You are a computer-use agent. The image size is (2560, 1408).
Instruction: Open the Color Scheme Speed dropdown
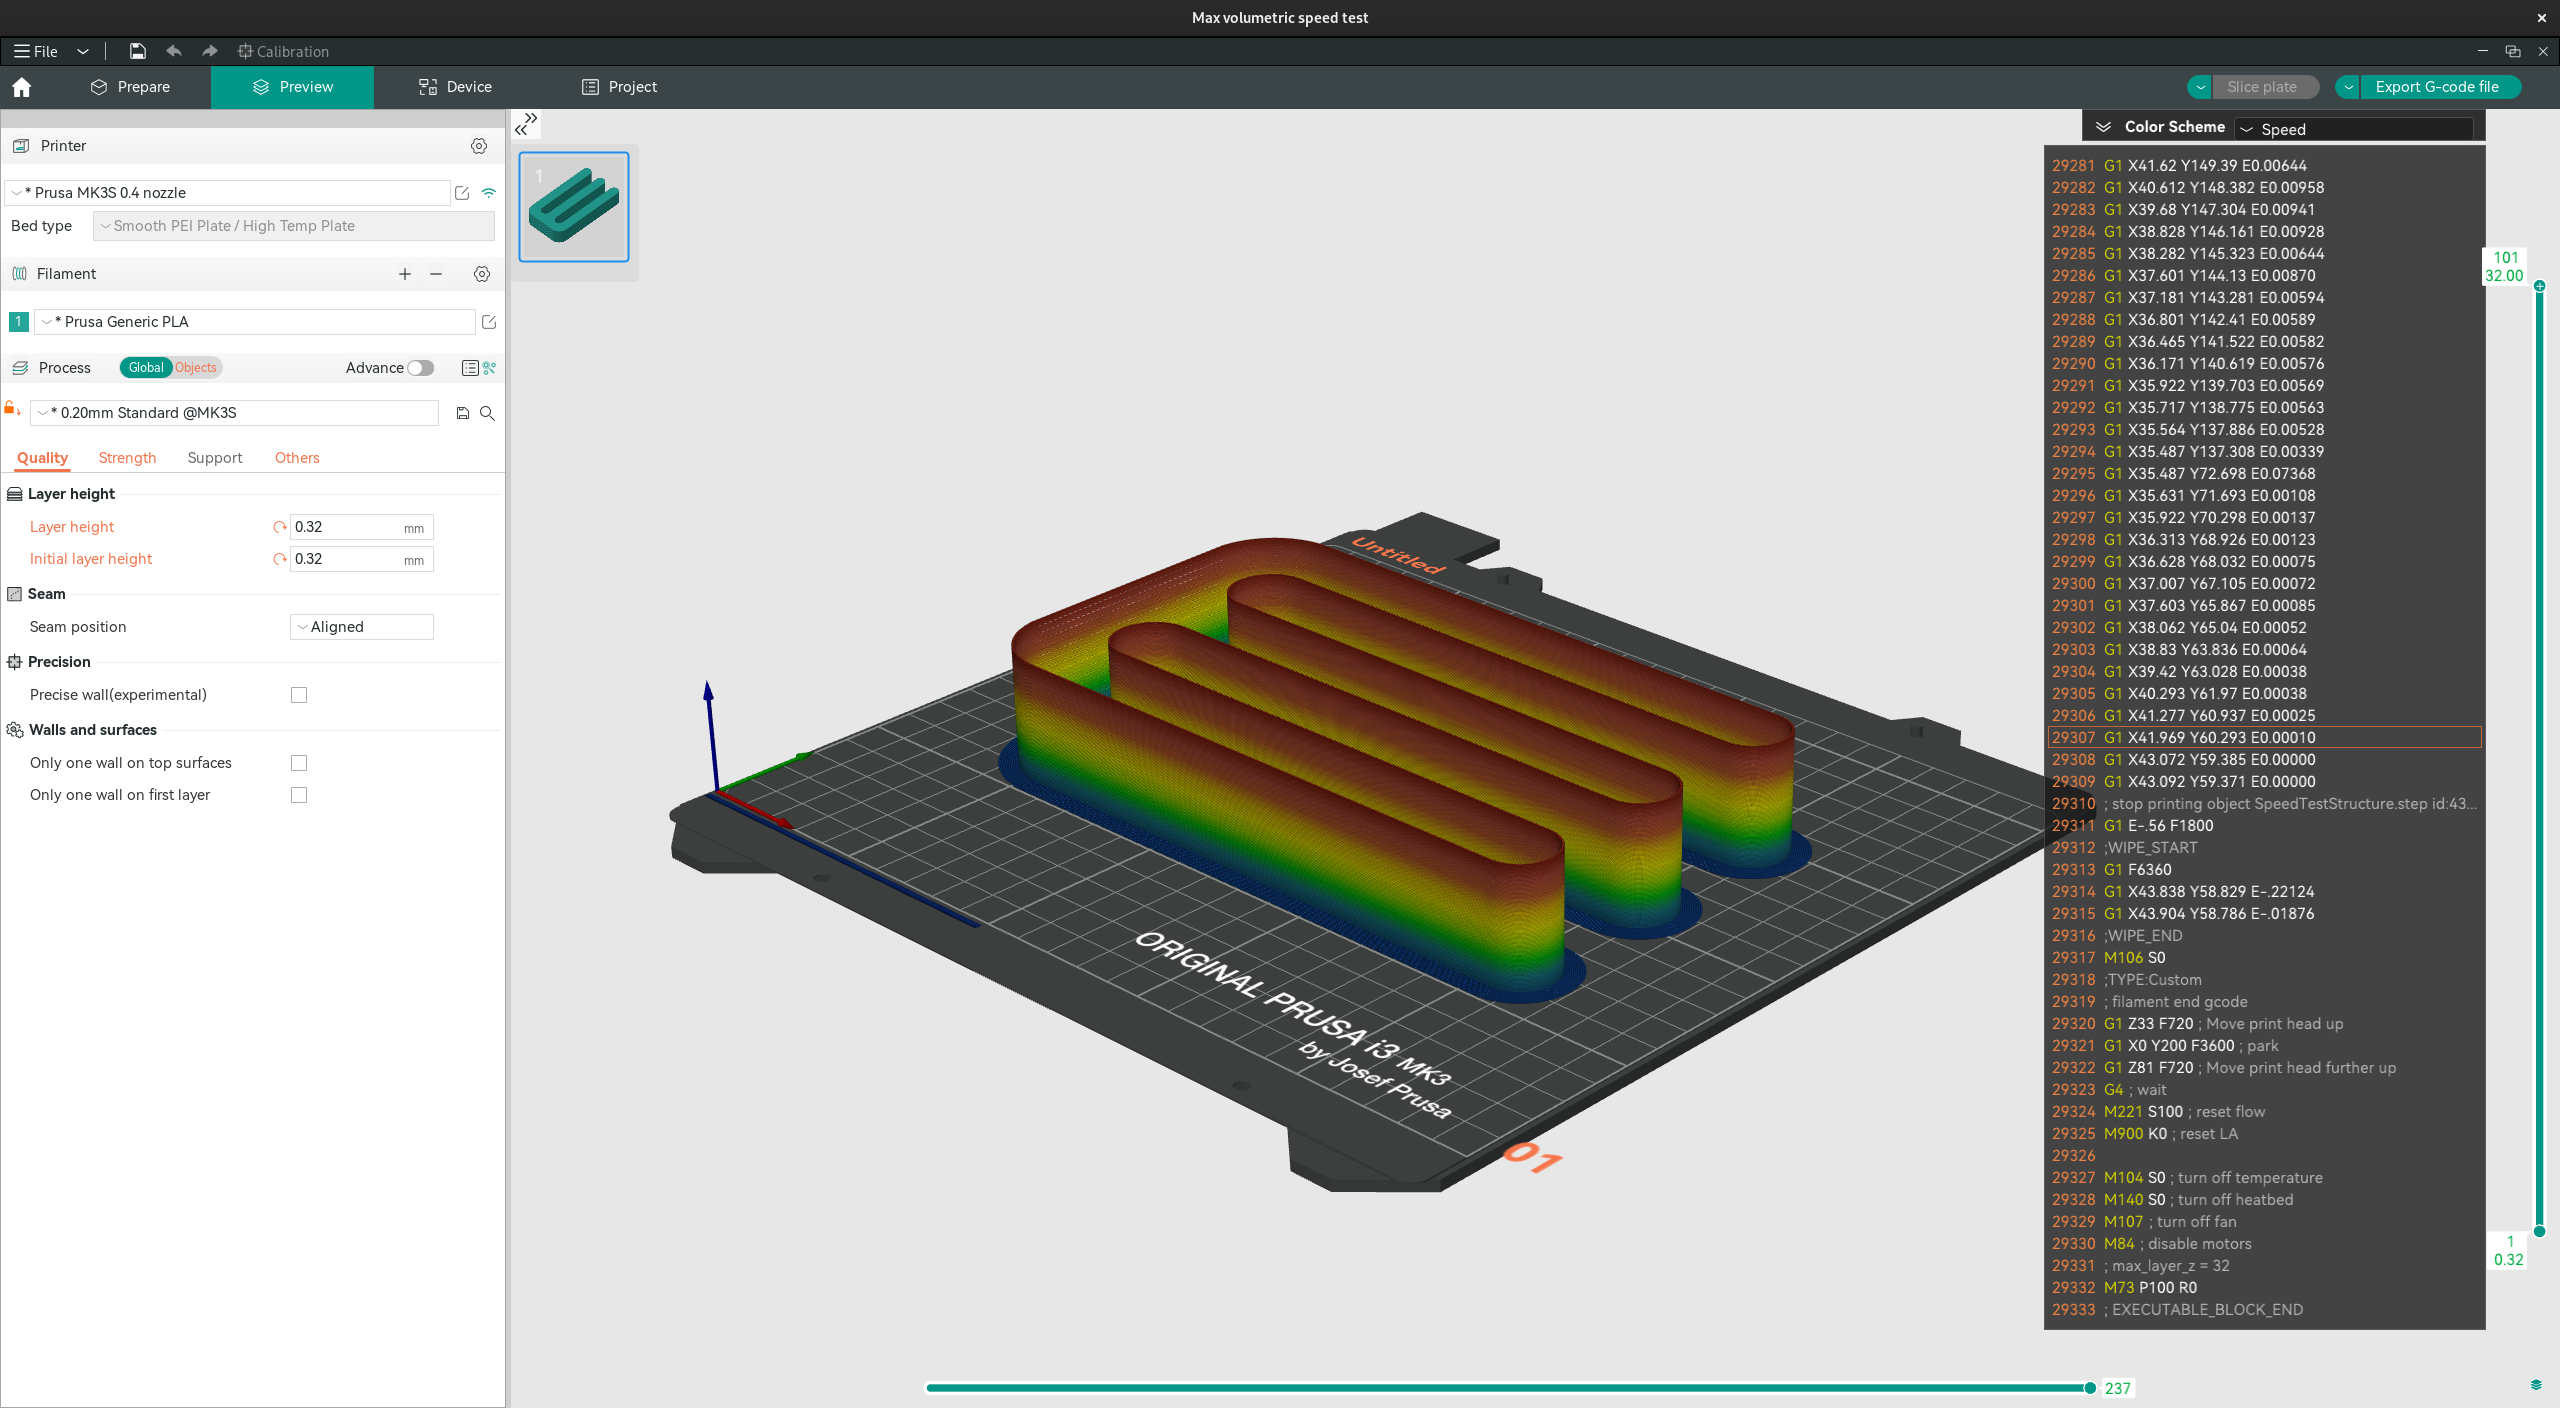(2354, 129)
